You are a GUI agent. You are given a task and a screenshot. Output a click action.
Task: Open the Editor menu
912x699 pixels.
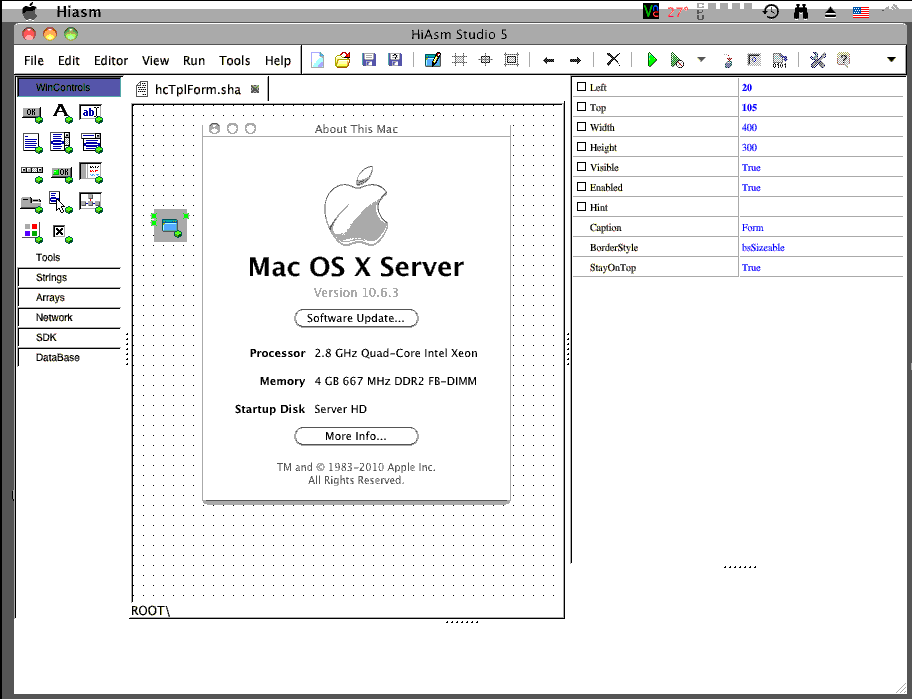point(111,61)
